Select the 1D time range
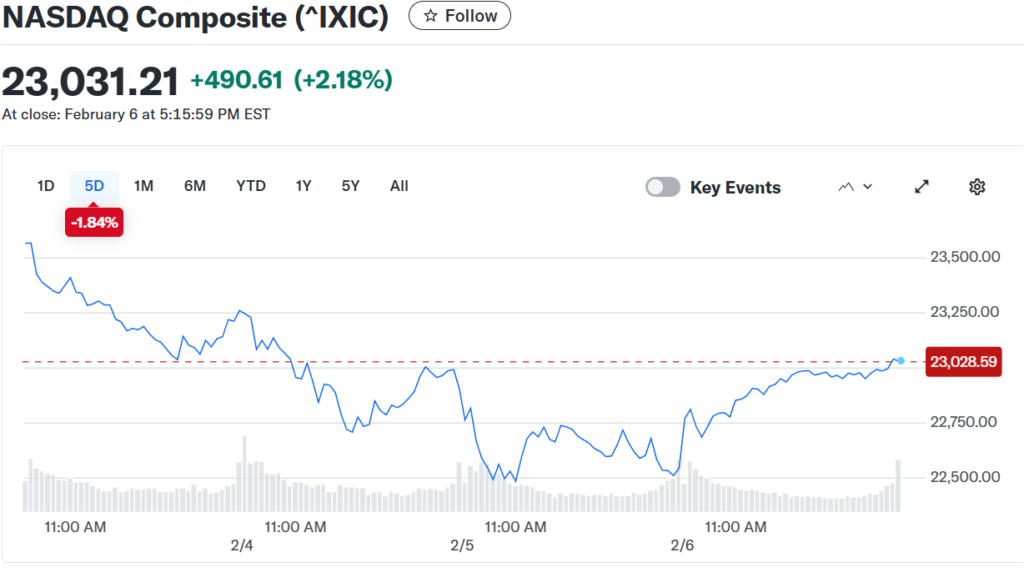Image resolution: width=1024 pixels, height=568 pixels. pos(45,186)
